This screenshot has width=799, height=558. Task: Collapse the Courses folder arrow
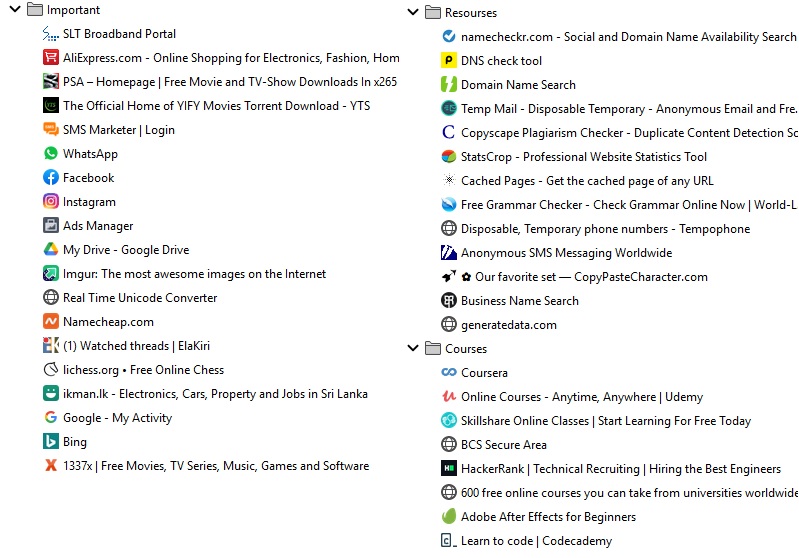point(413,348)
